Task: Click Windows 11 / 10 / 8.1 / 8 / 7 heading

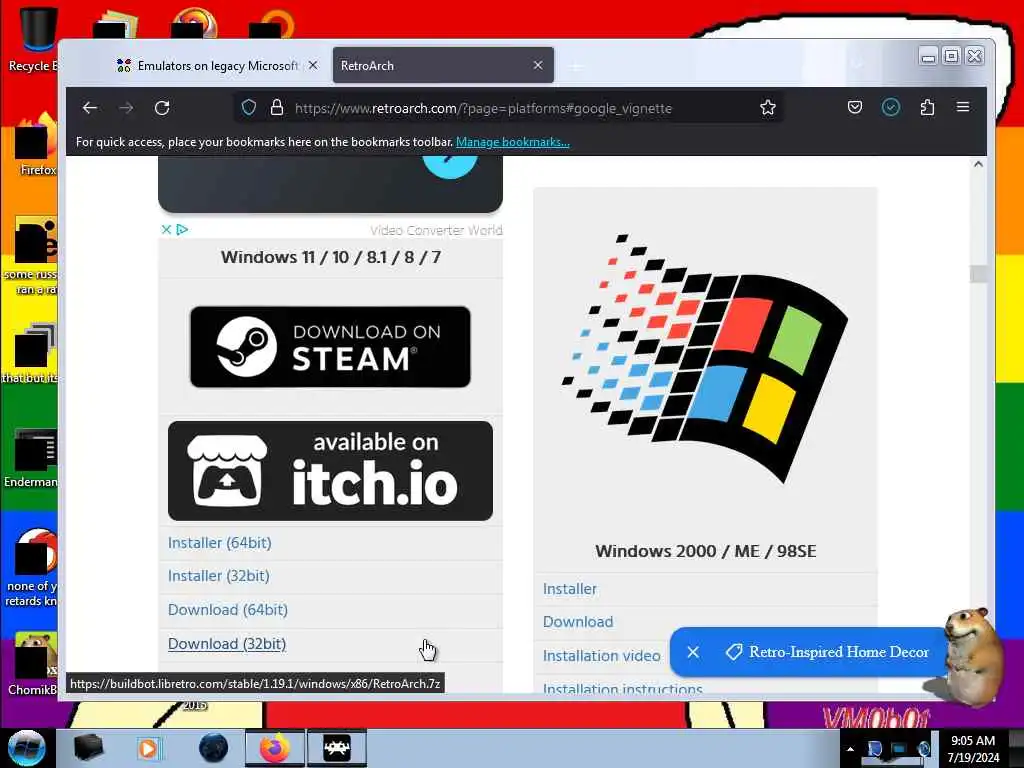Action: pyautogui.click(x=330, y=257)
